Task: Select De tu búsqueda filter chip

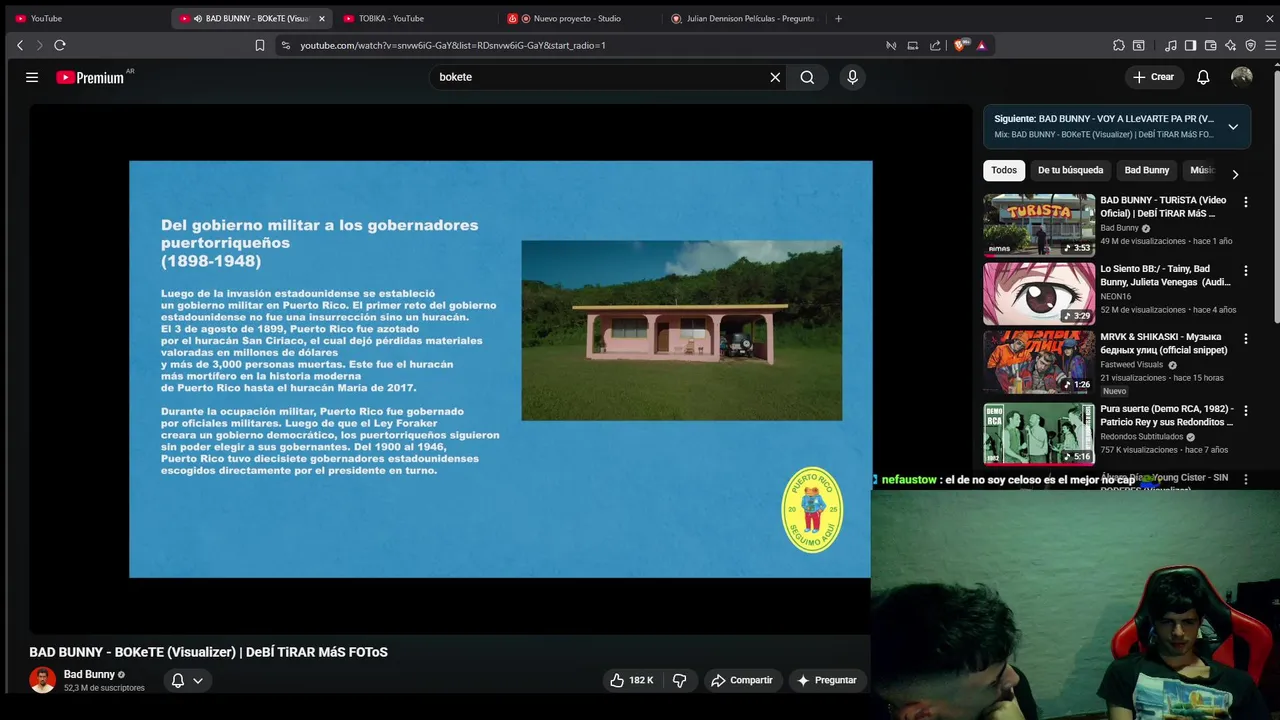Action: point(1070,170)
